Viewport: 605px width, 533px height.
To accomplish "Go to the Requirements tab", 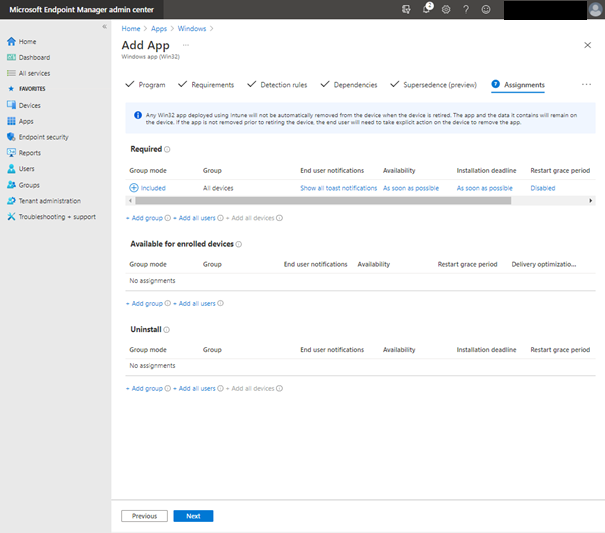I will tap(206, 85).
